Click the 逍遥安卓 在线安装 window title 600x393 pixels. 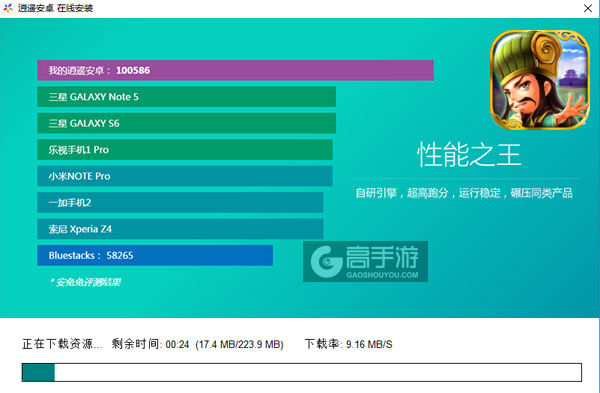click(x=55, y=8)
